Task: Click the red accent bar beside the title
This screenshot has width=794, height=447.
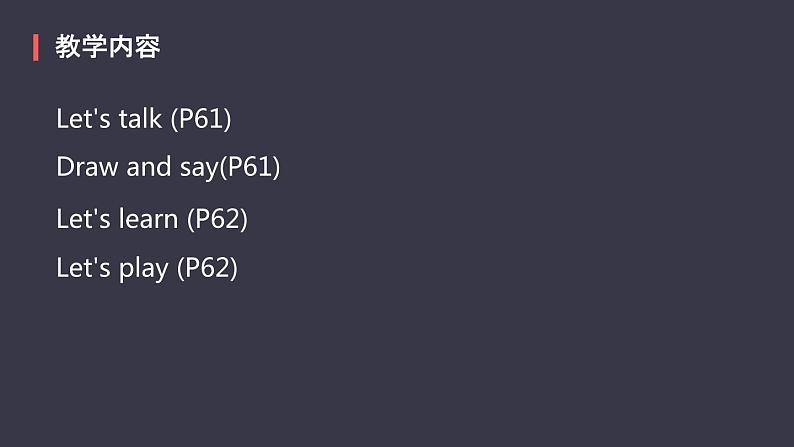Action: click(x=35, y=48)
